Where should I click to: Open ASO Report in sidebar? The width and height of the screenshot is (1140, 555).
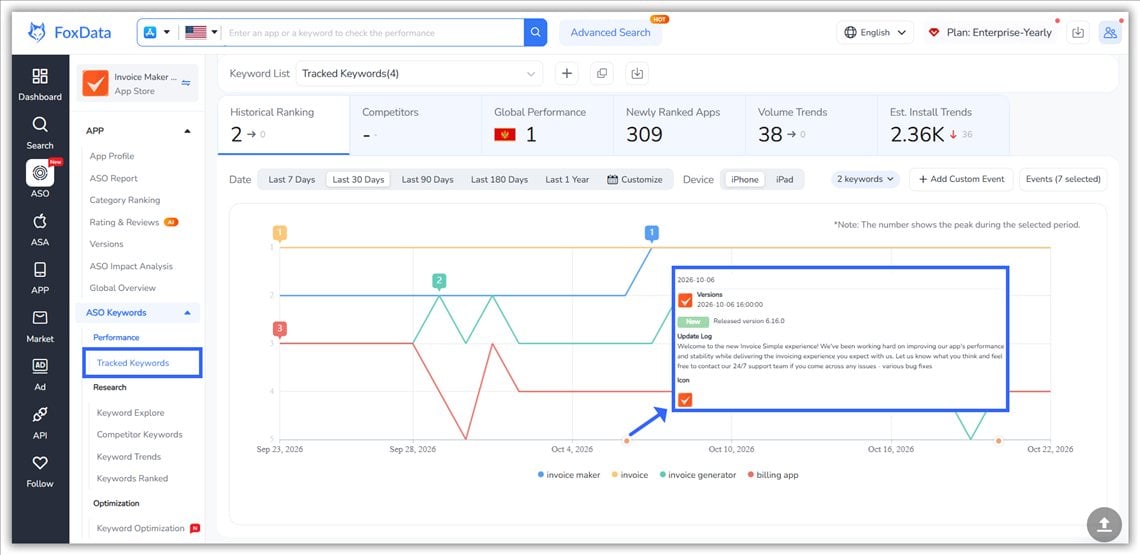click(113, 178)
